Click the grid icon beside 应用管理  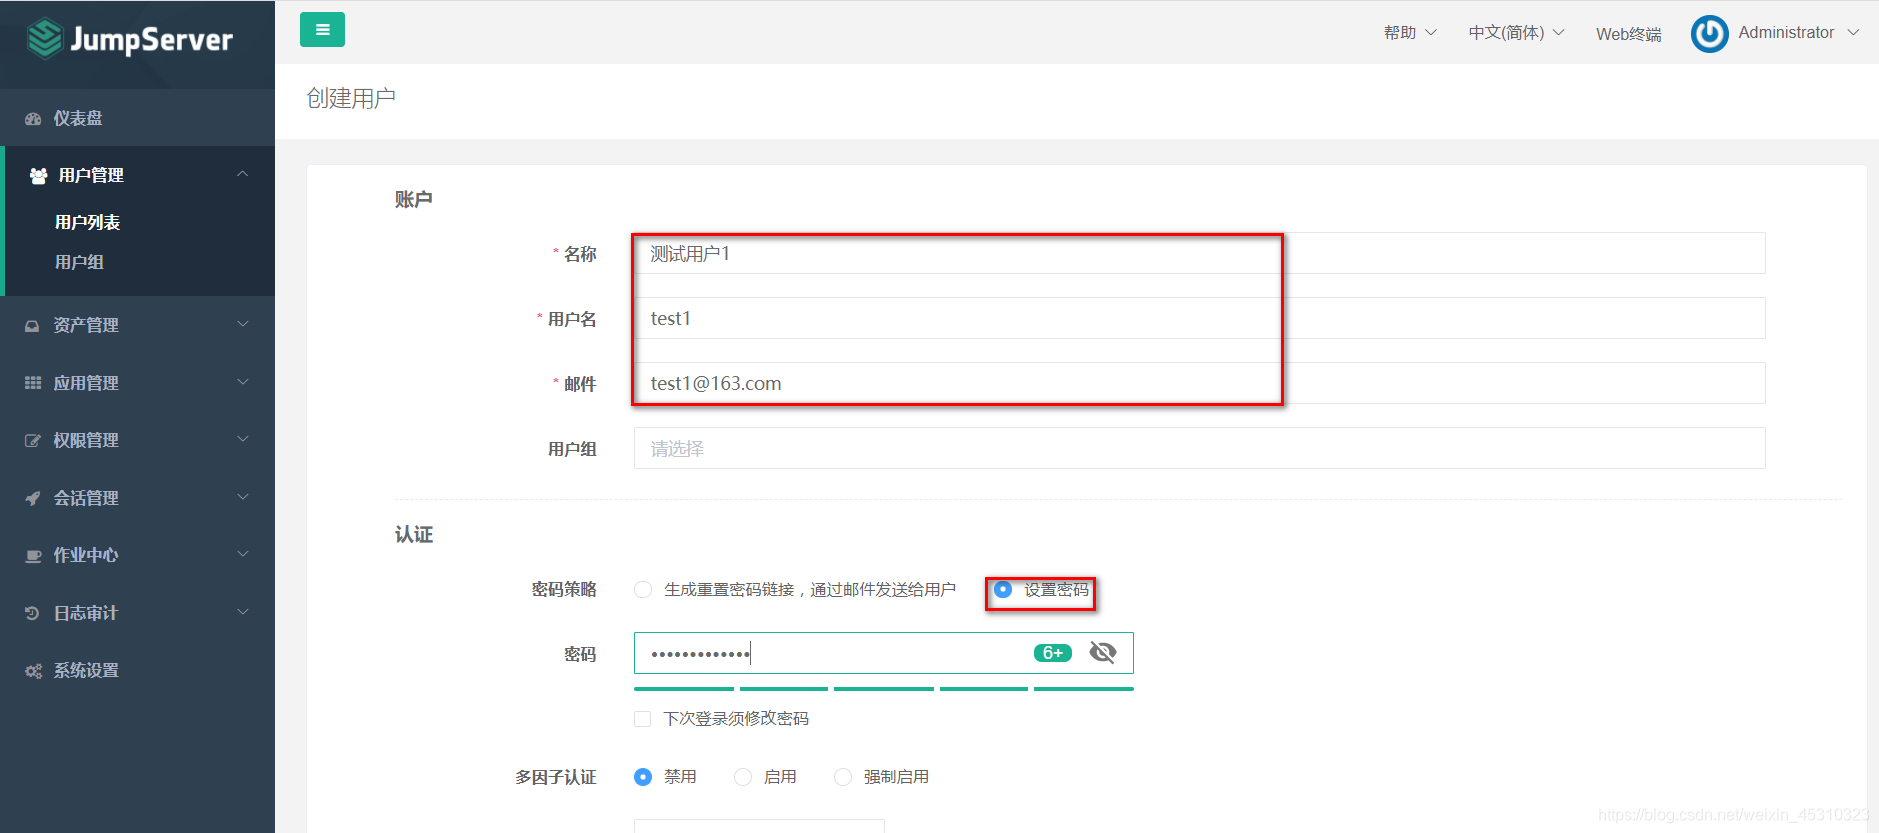click(x=33, y=383)
